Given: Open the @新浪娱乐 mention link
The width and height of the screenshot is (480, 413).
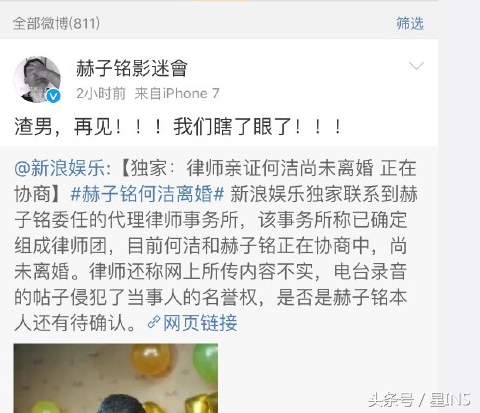Looking at the screenshot, I should (x=62, y=168).
